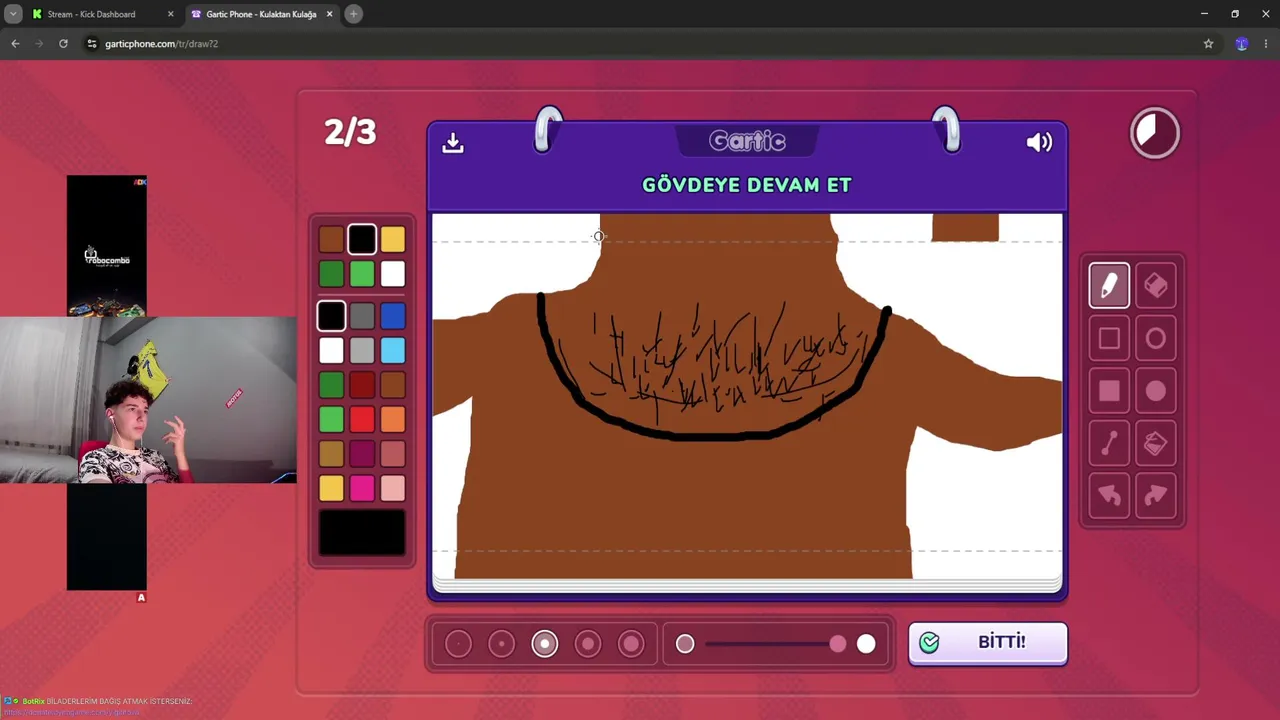Pick the gray color swatch
The image size is (1280, 720).
click(362, 316)
